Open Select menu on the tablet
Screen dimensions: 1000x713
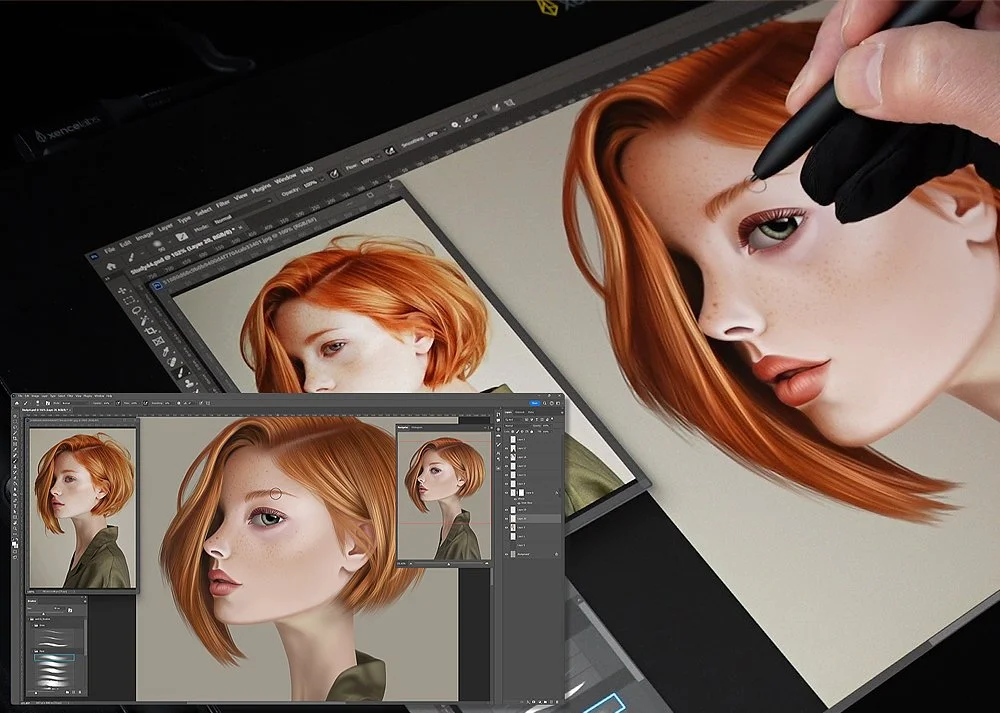click(x=204, y=211)
